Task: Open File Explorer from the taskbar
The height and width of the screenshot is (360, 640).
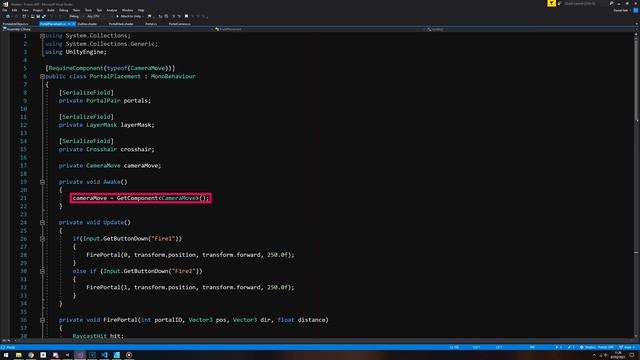Action: click(18, 355)
